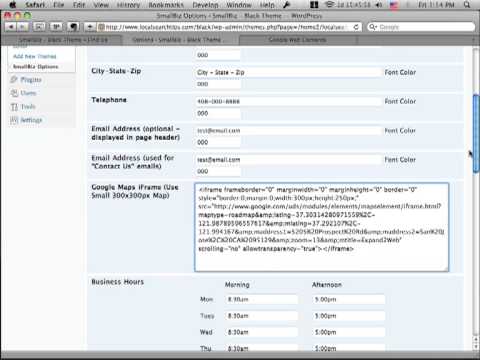This screenshot has width=480, height=360.
Task: Click Font Color label beside Telephone
Action: point(400,101)
